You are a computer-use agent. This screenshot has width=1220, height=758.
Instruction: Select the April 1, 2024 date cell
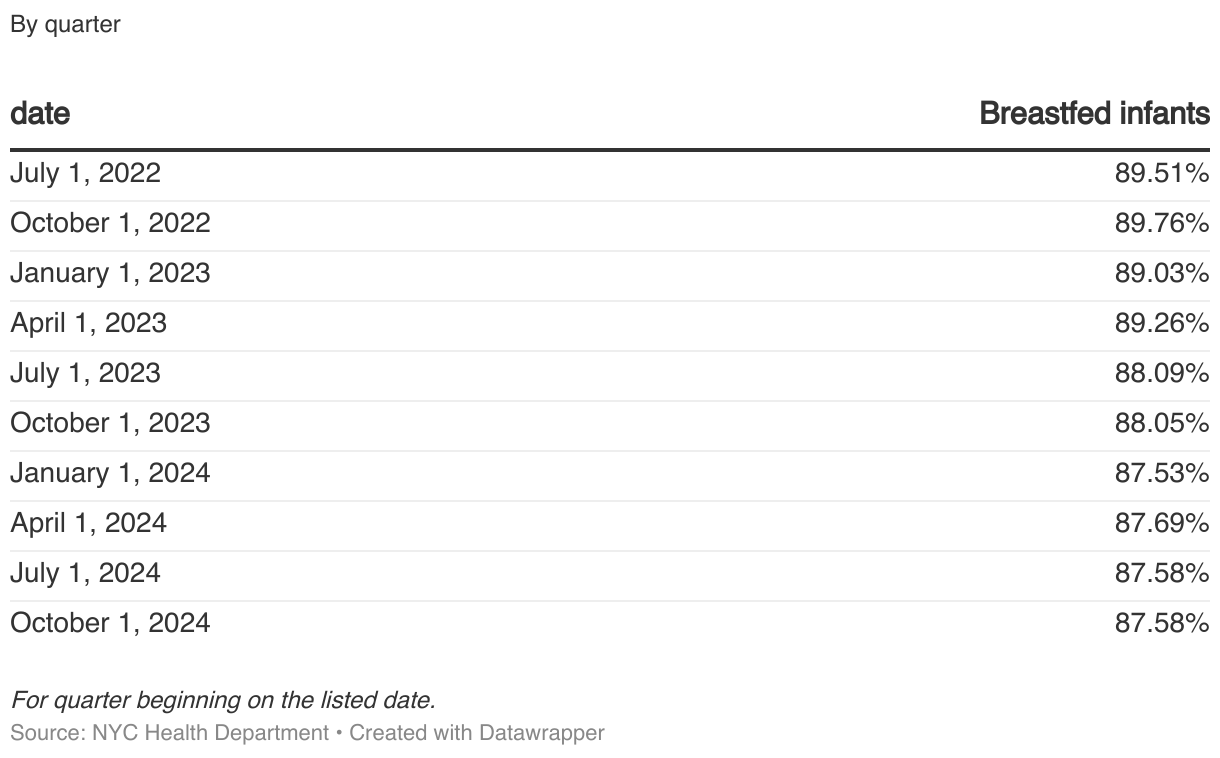click(x=88, y=523)
